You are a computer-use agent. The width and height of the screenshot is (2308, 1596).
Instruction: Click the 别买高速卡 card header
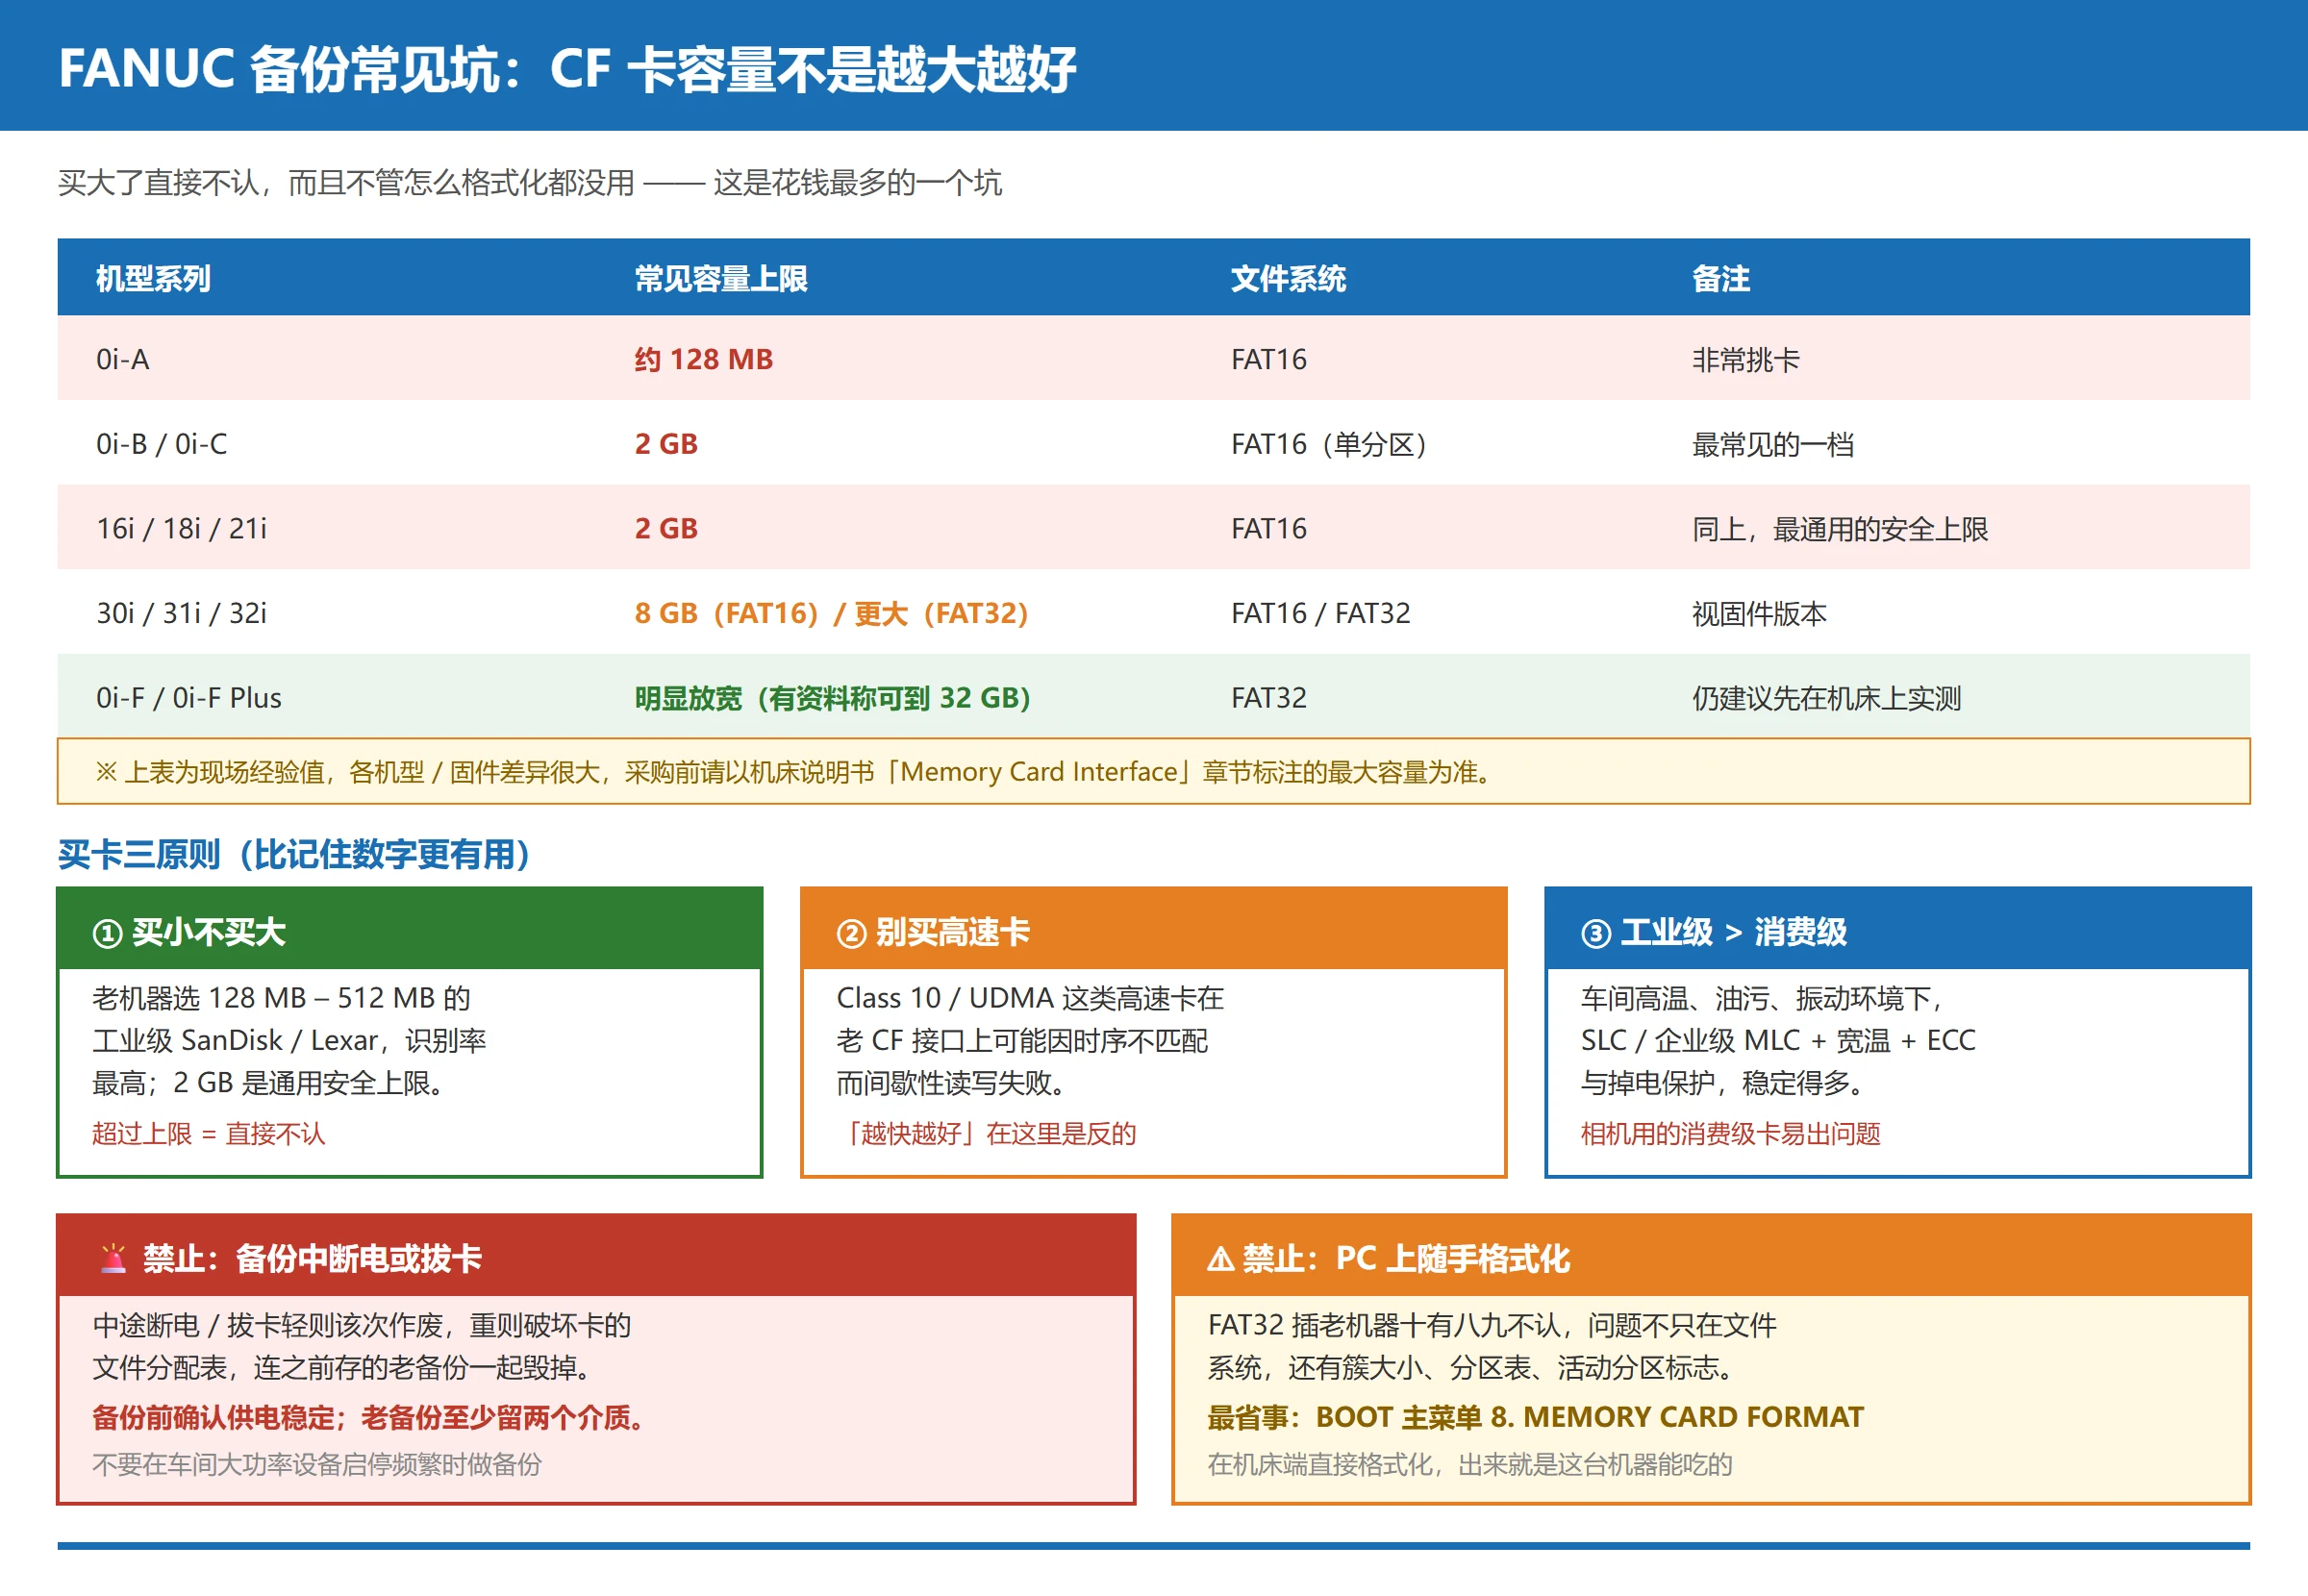point(1153,929)
